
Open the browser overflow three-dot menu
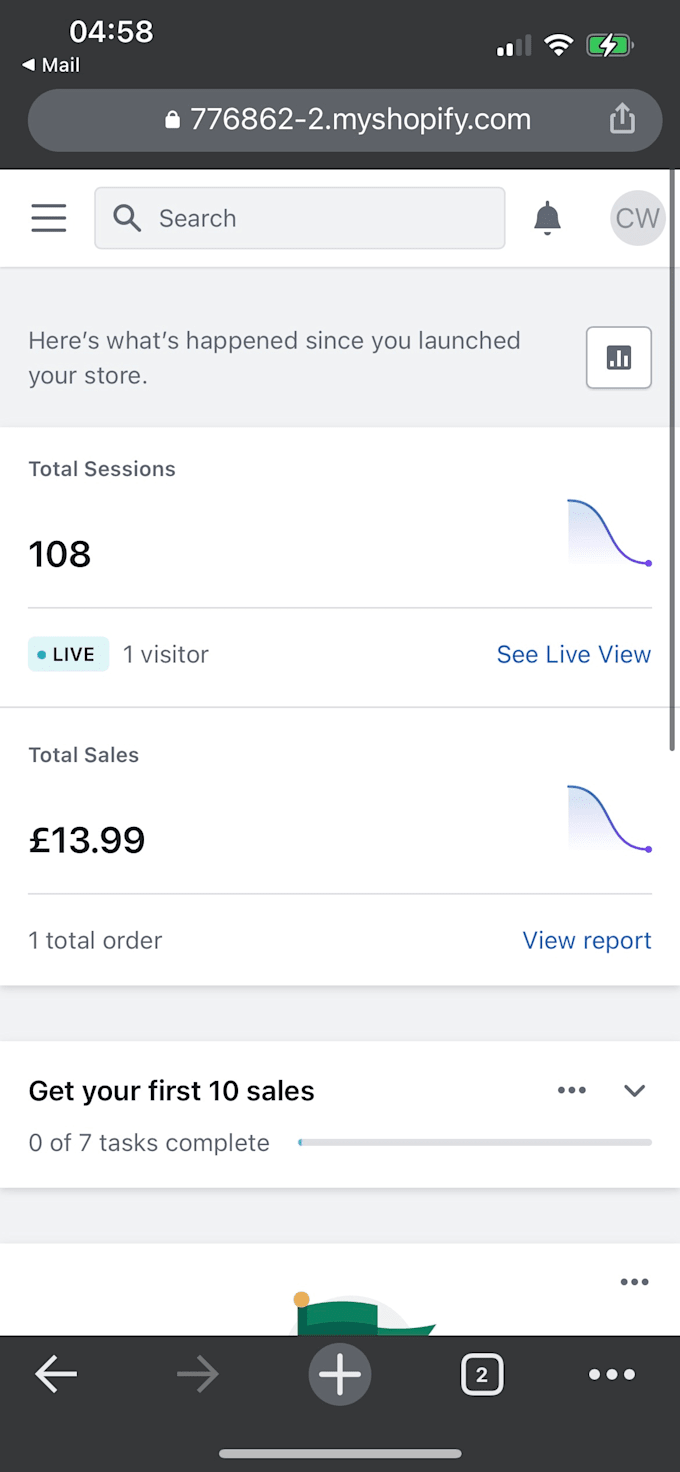(612, 1374)
